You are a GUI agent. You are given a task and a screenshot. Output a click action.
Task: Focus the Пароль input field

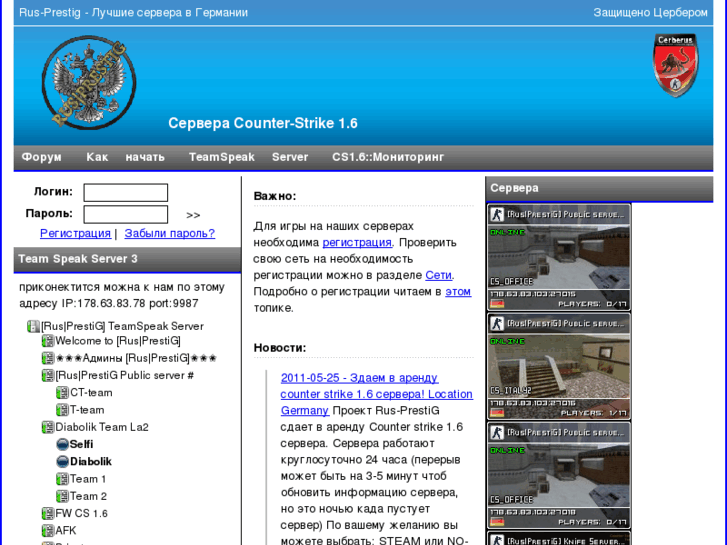[126, 214]
